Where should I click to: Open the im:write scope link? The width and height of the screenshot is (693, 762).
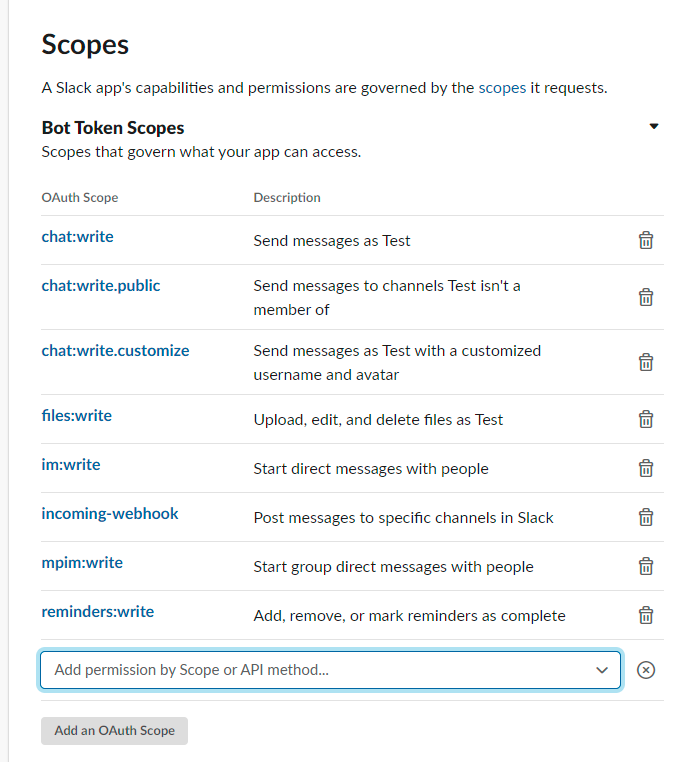[x=71, y=465]
